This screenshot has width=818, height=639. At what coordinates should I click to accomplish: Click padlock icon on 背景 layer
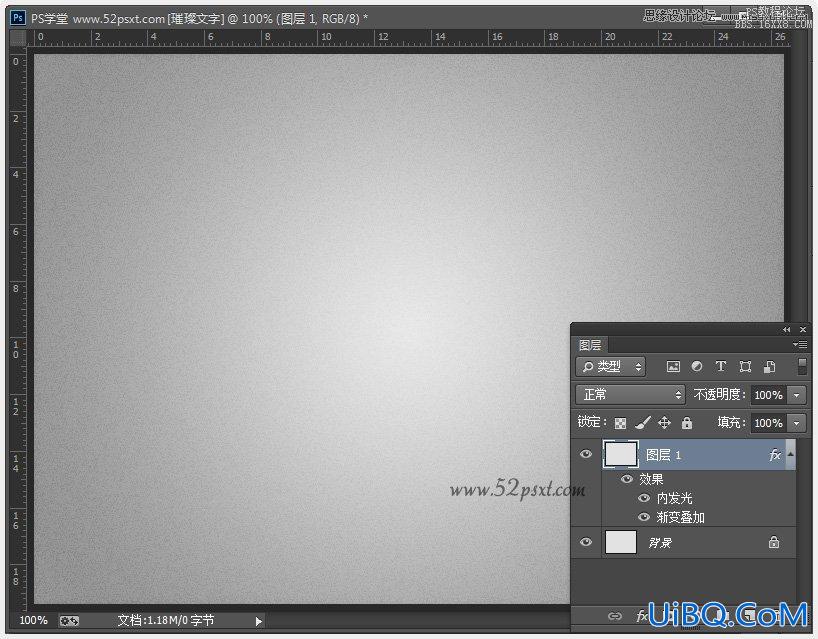tap(774, 542)
